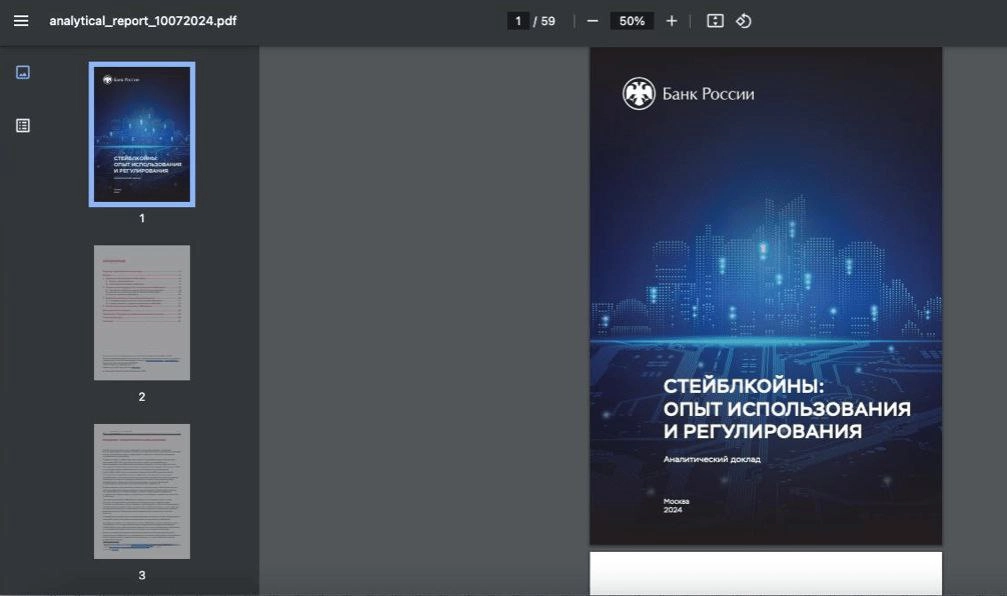Zoom in with the plus button
Viewport: 1007px width, 596px height.
[671, 21]
